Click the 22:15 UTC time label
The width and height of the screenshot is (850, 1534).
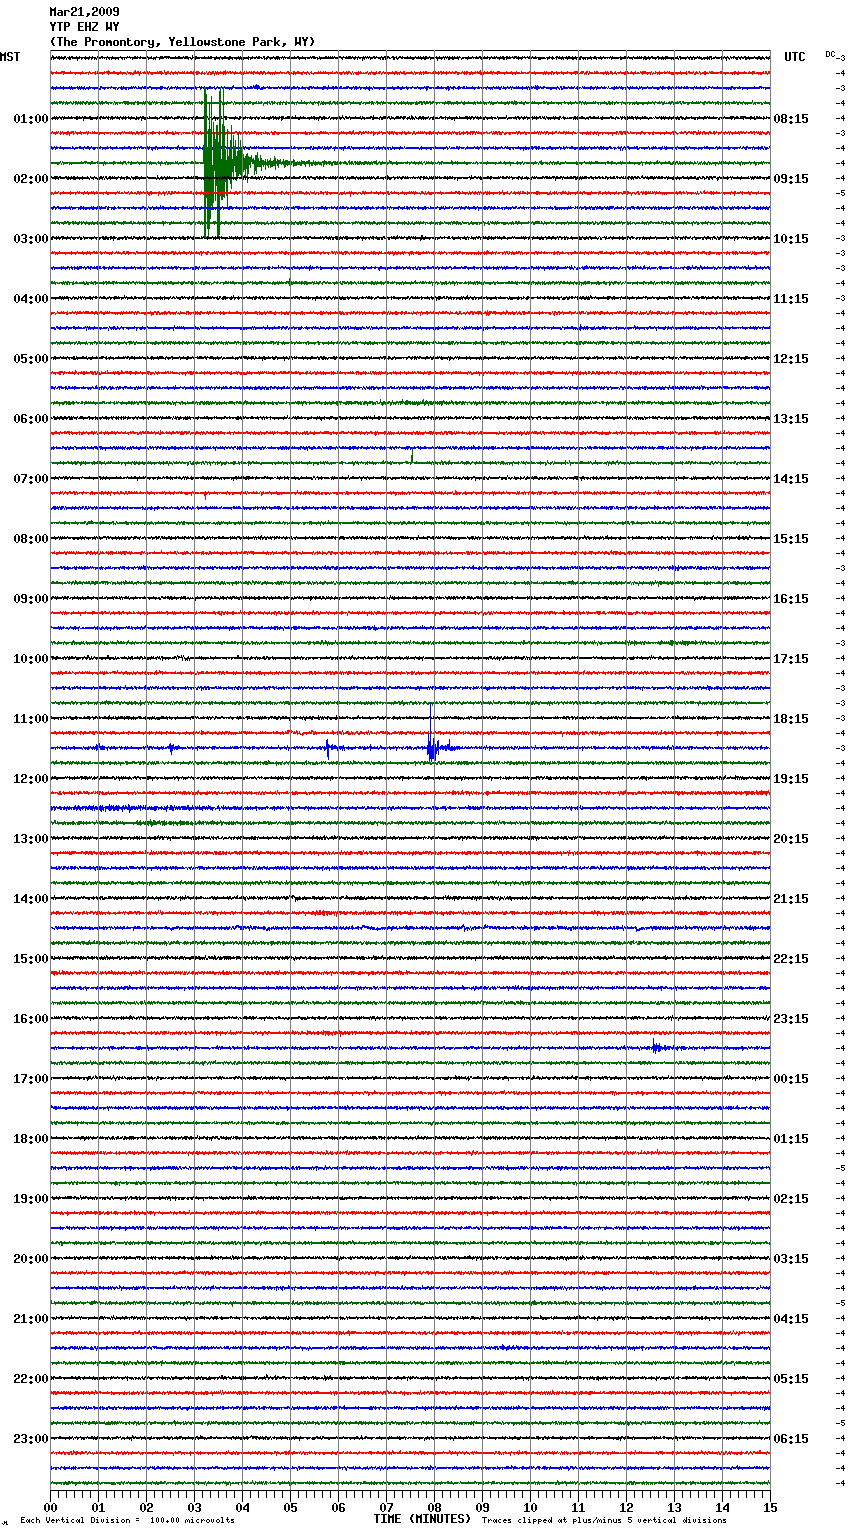click(x=791, y=959)
